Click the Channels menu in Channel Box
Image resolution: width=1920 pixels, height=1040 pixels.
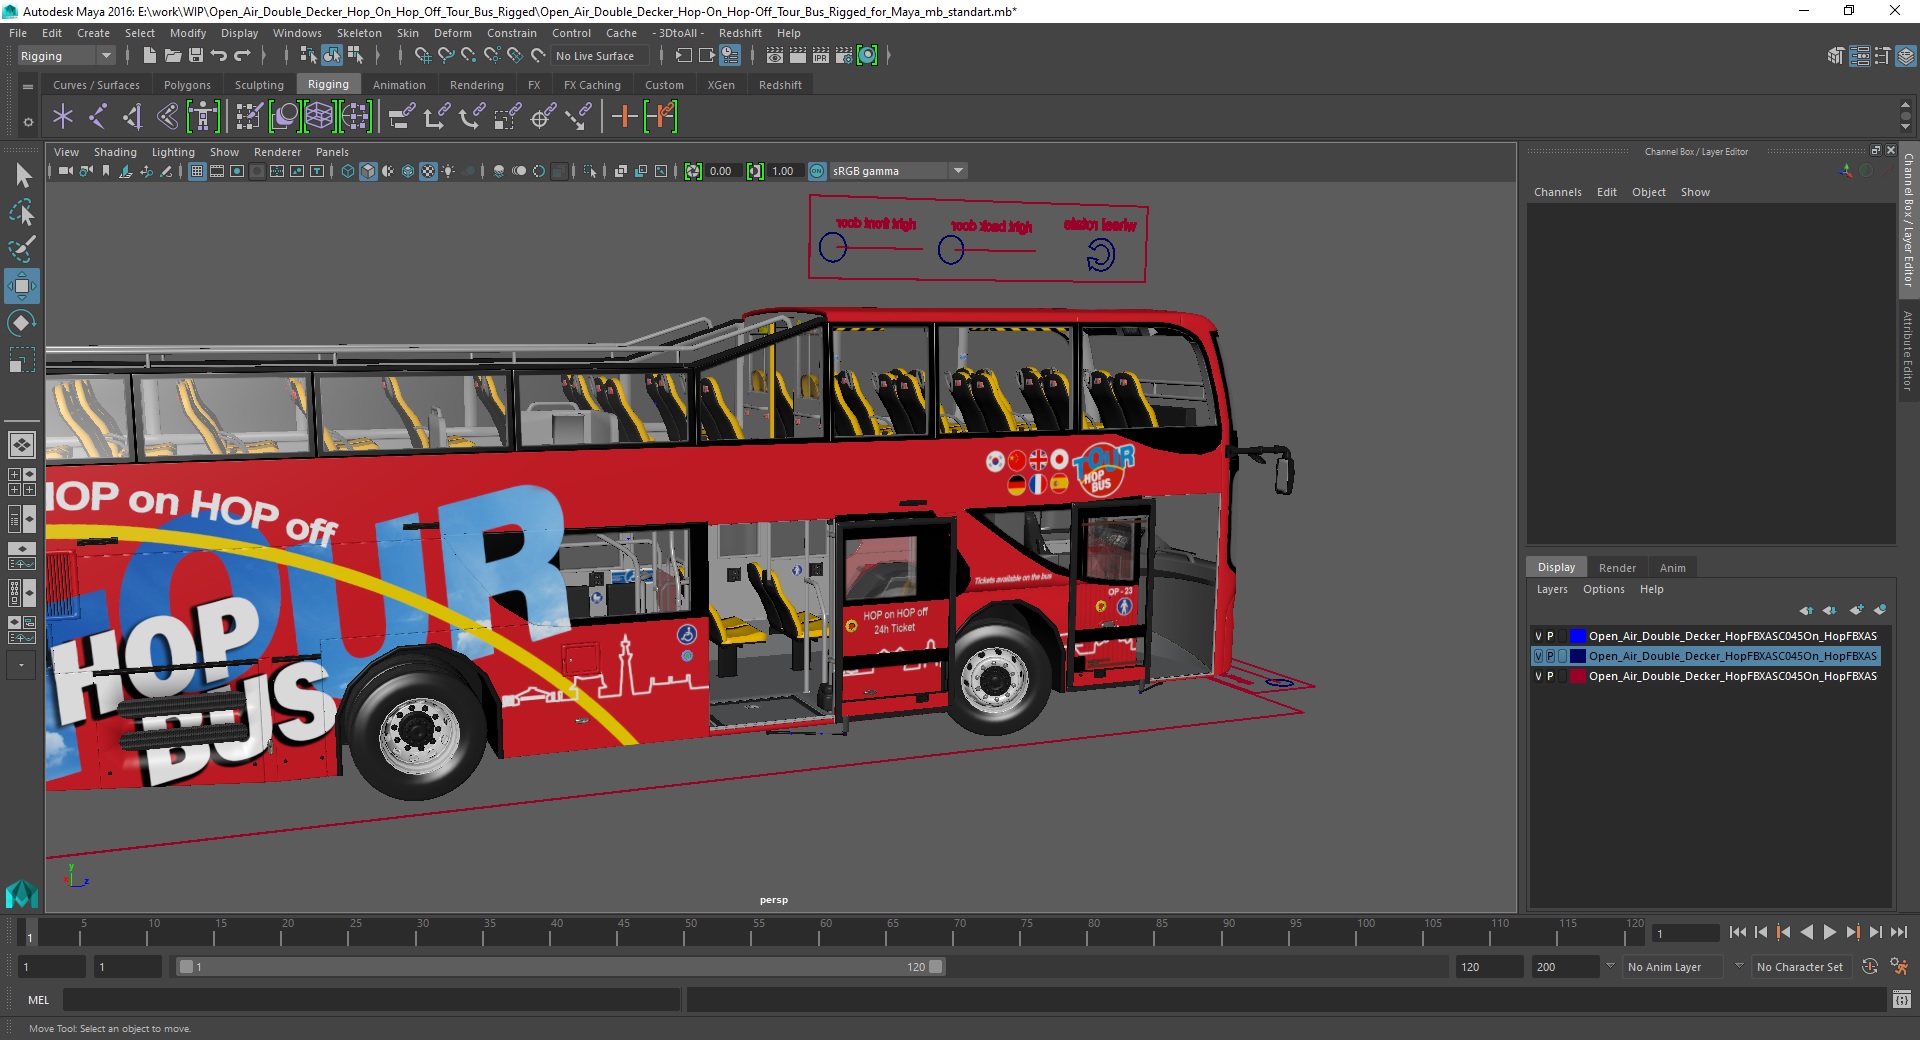pyautogui.click(x=1557, y=192)
